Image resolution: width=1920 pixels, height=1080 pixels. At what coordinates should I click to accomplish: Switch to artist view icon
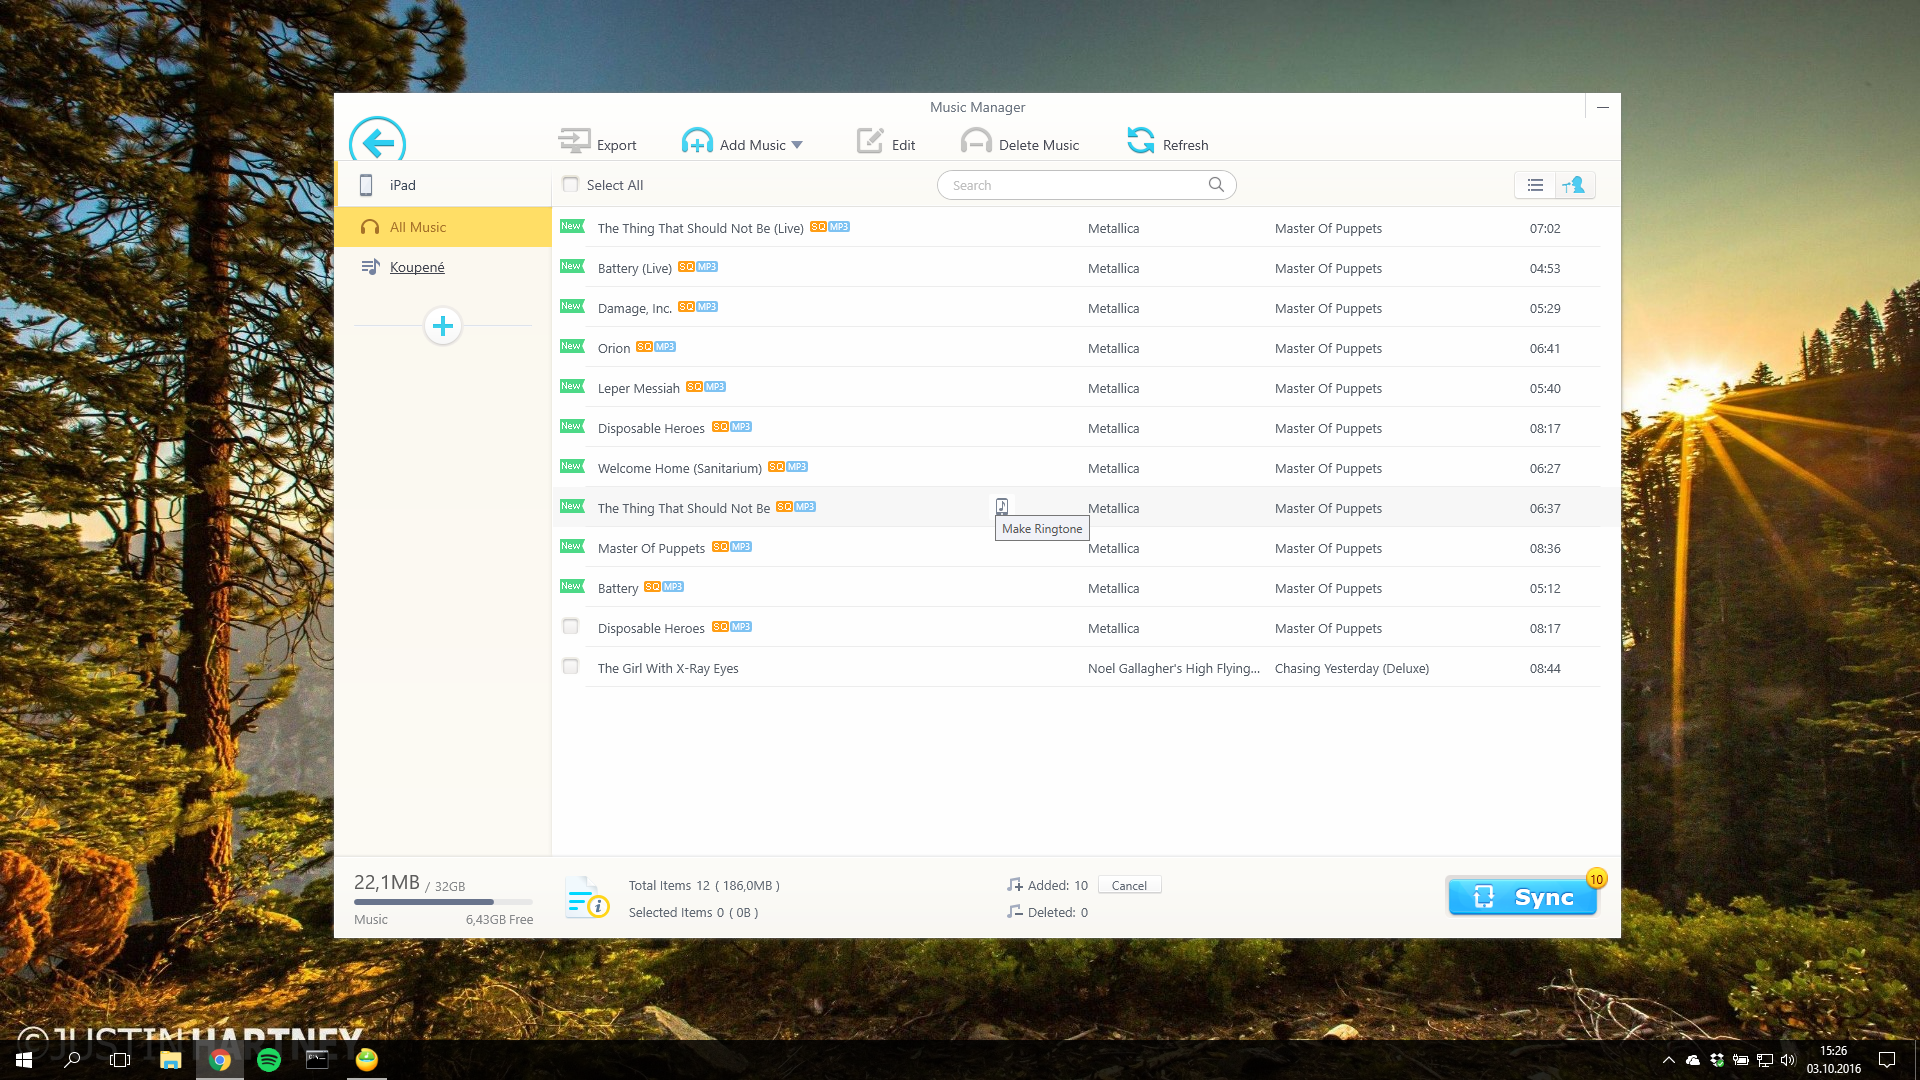(x=1574, y=185)
